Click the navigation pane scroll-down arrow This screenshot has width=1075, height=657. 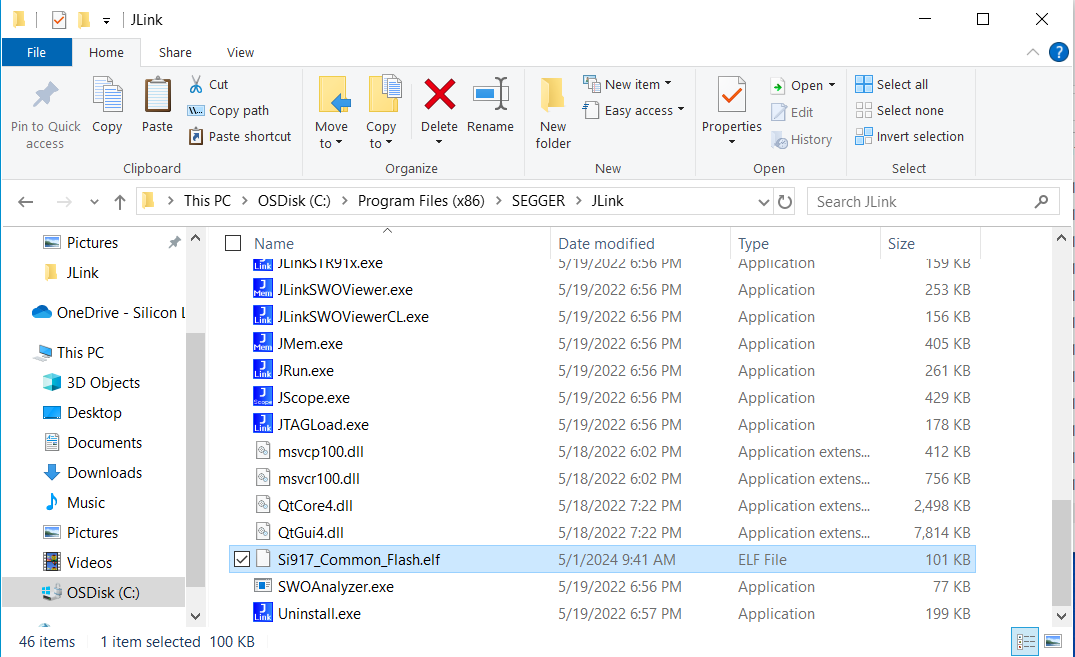195,616
